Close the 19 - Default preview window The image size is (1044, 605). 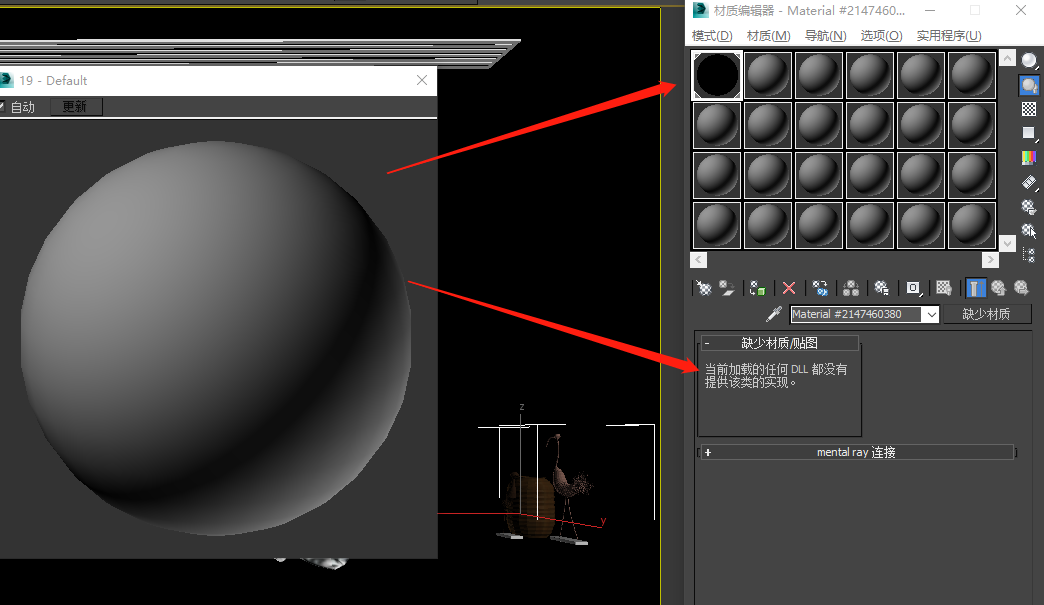(422, 81)
